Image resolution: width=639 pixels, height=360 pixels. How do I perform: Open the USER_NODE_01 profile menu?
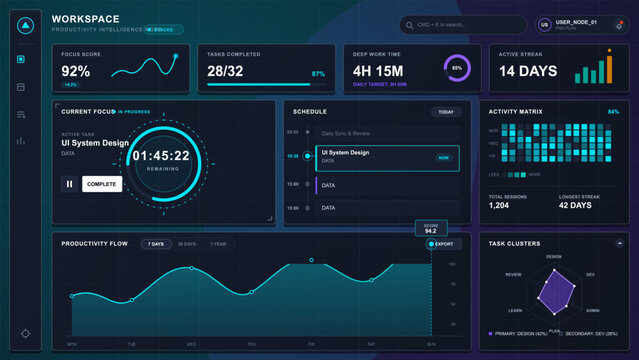(582, 25)
